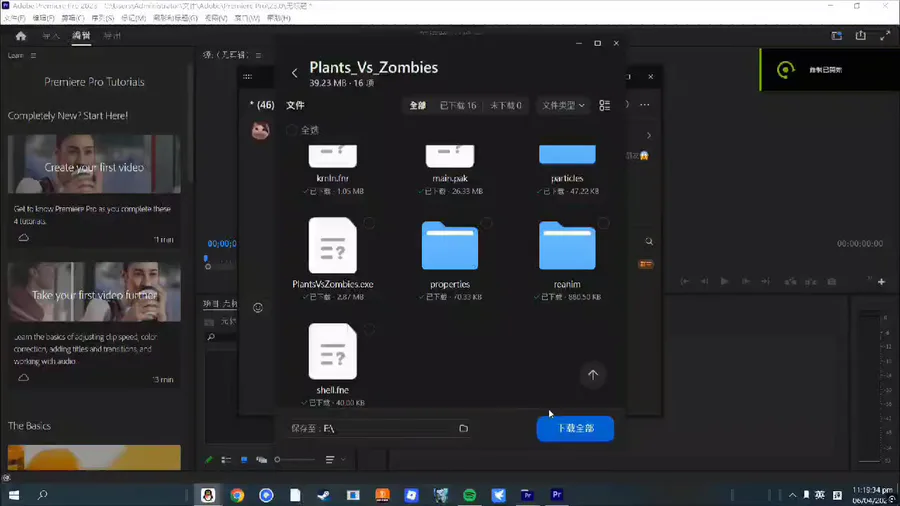Go back from the Plants_Vs_Zombies folder

294,73
